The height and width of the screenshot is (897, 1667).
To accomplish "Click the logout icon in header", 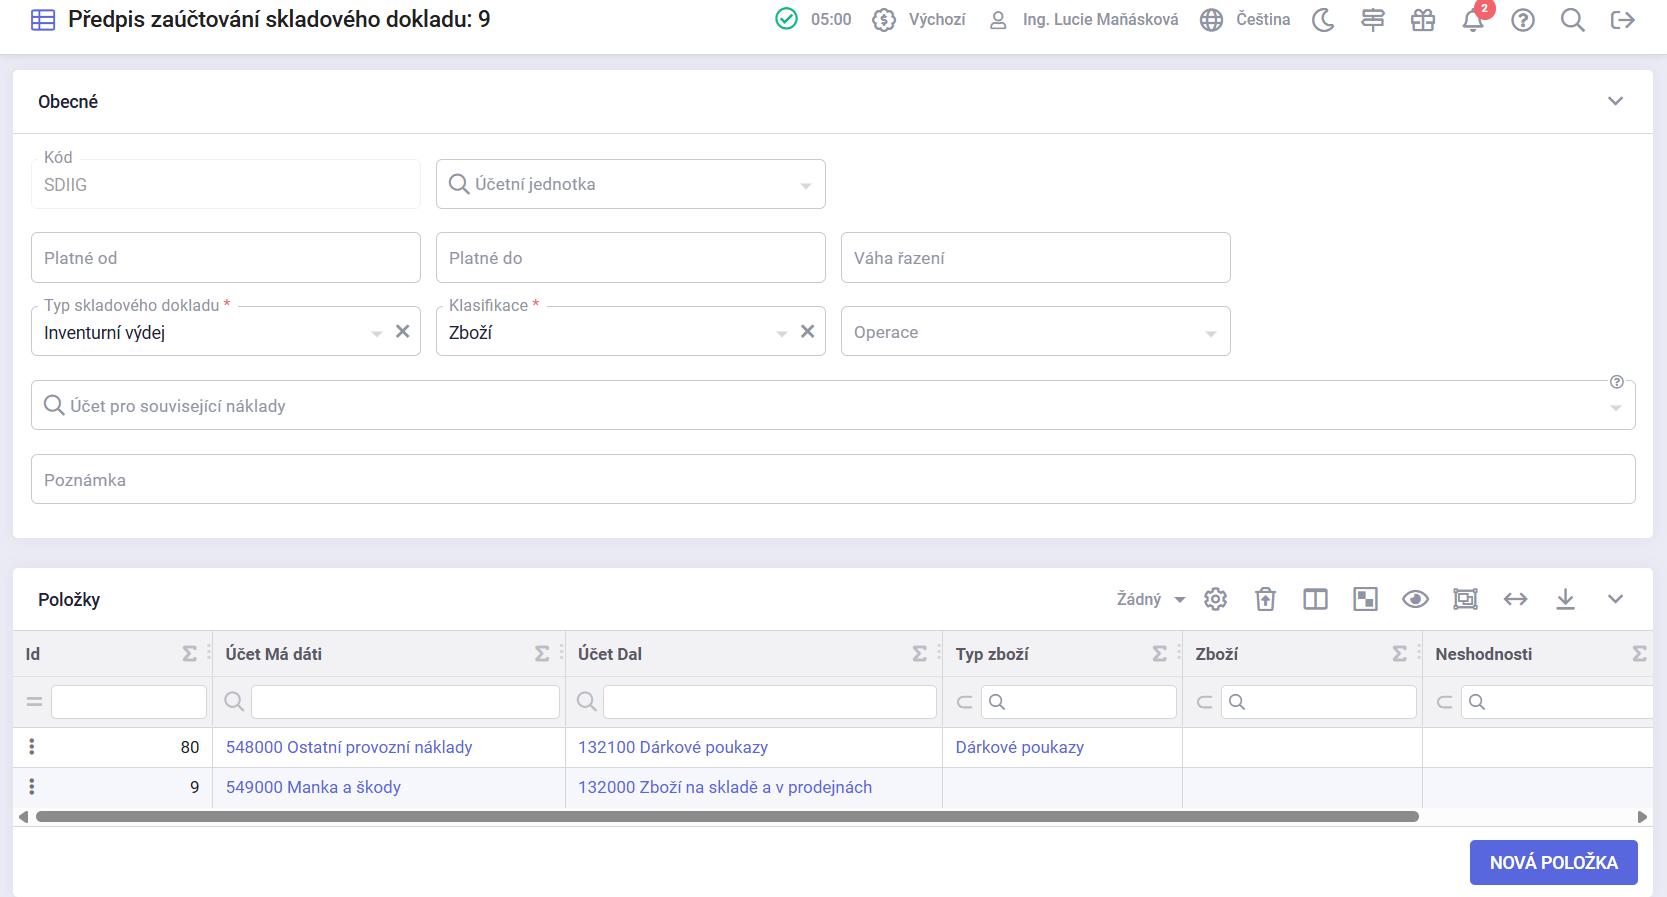I will [1622, 20].
